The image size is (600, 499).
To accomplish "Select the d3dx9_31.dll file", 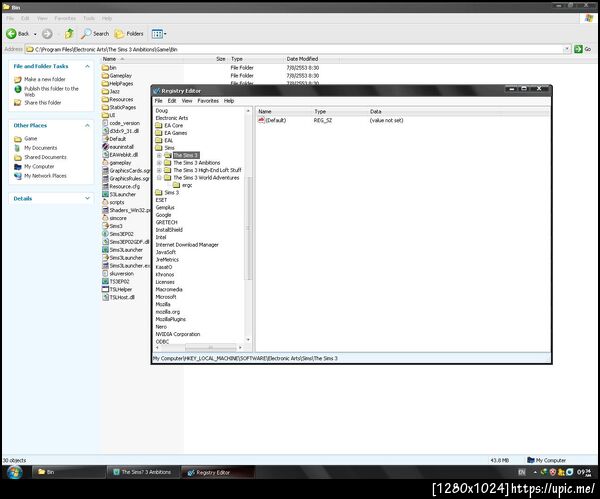I will tap(121, 131).
